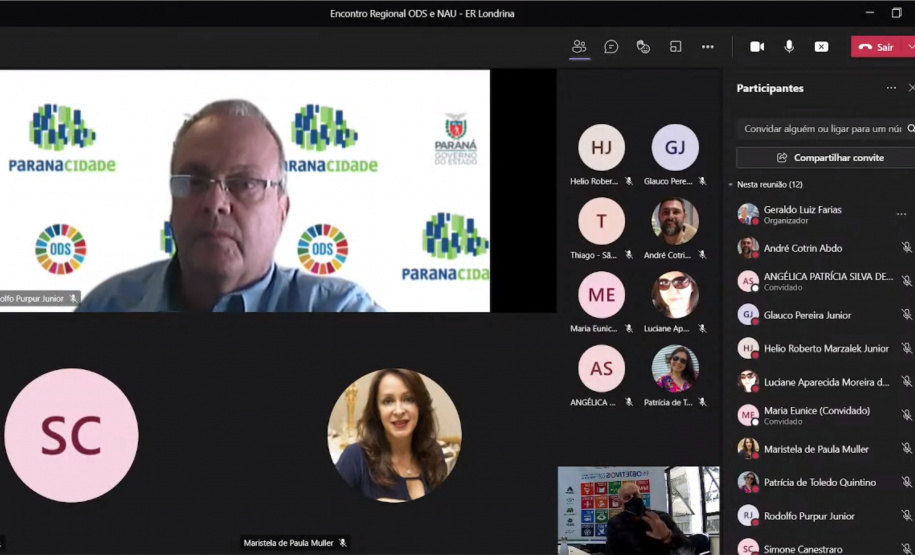Click the Sair button to leave
Image resolution: width=915 pixels, height=555 pixels.
pyautogui.click(x=876, y=47)
